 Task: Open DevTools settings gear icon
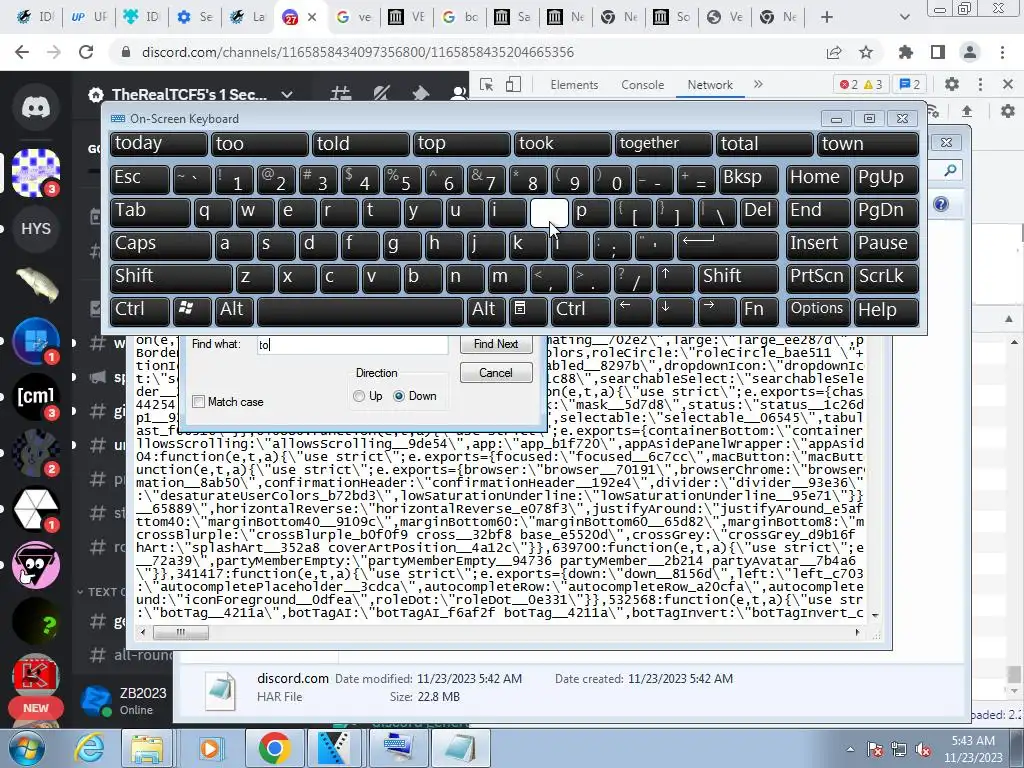point(952,84)
